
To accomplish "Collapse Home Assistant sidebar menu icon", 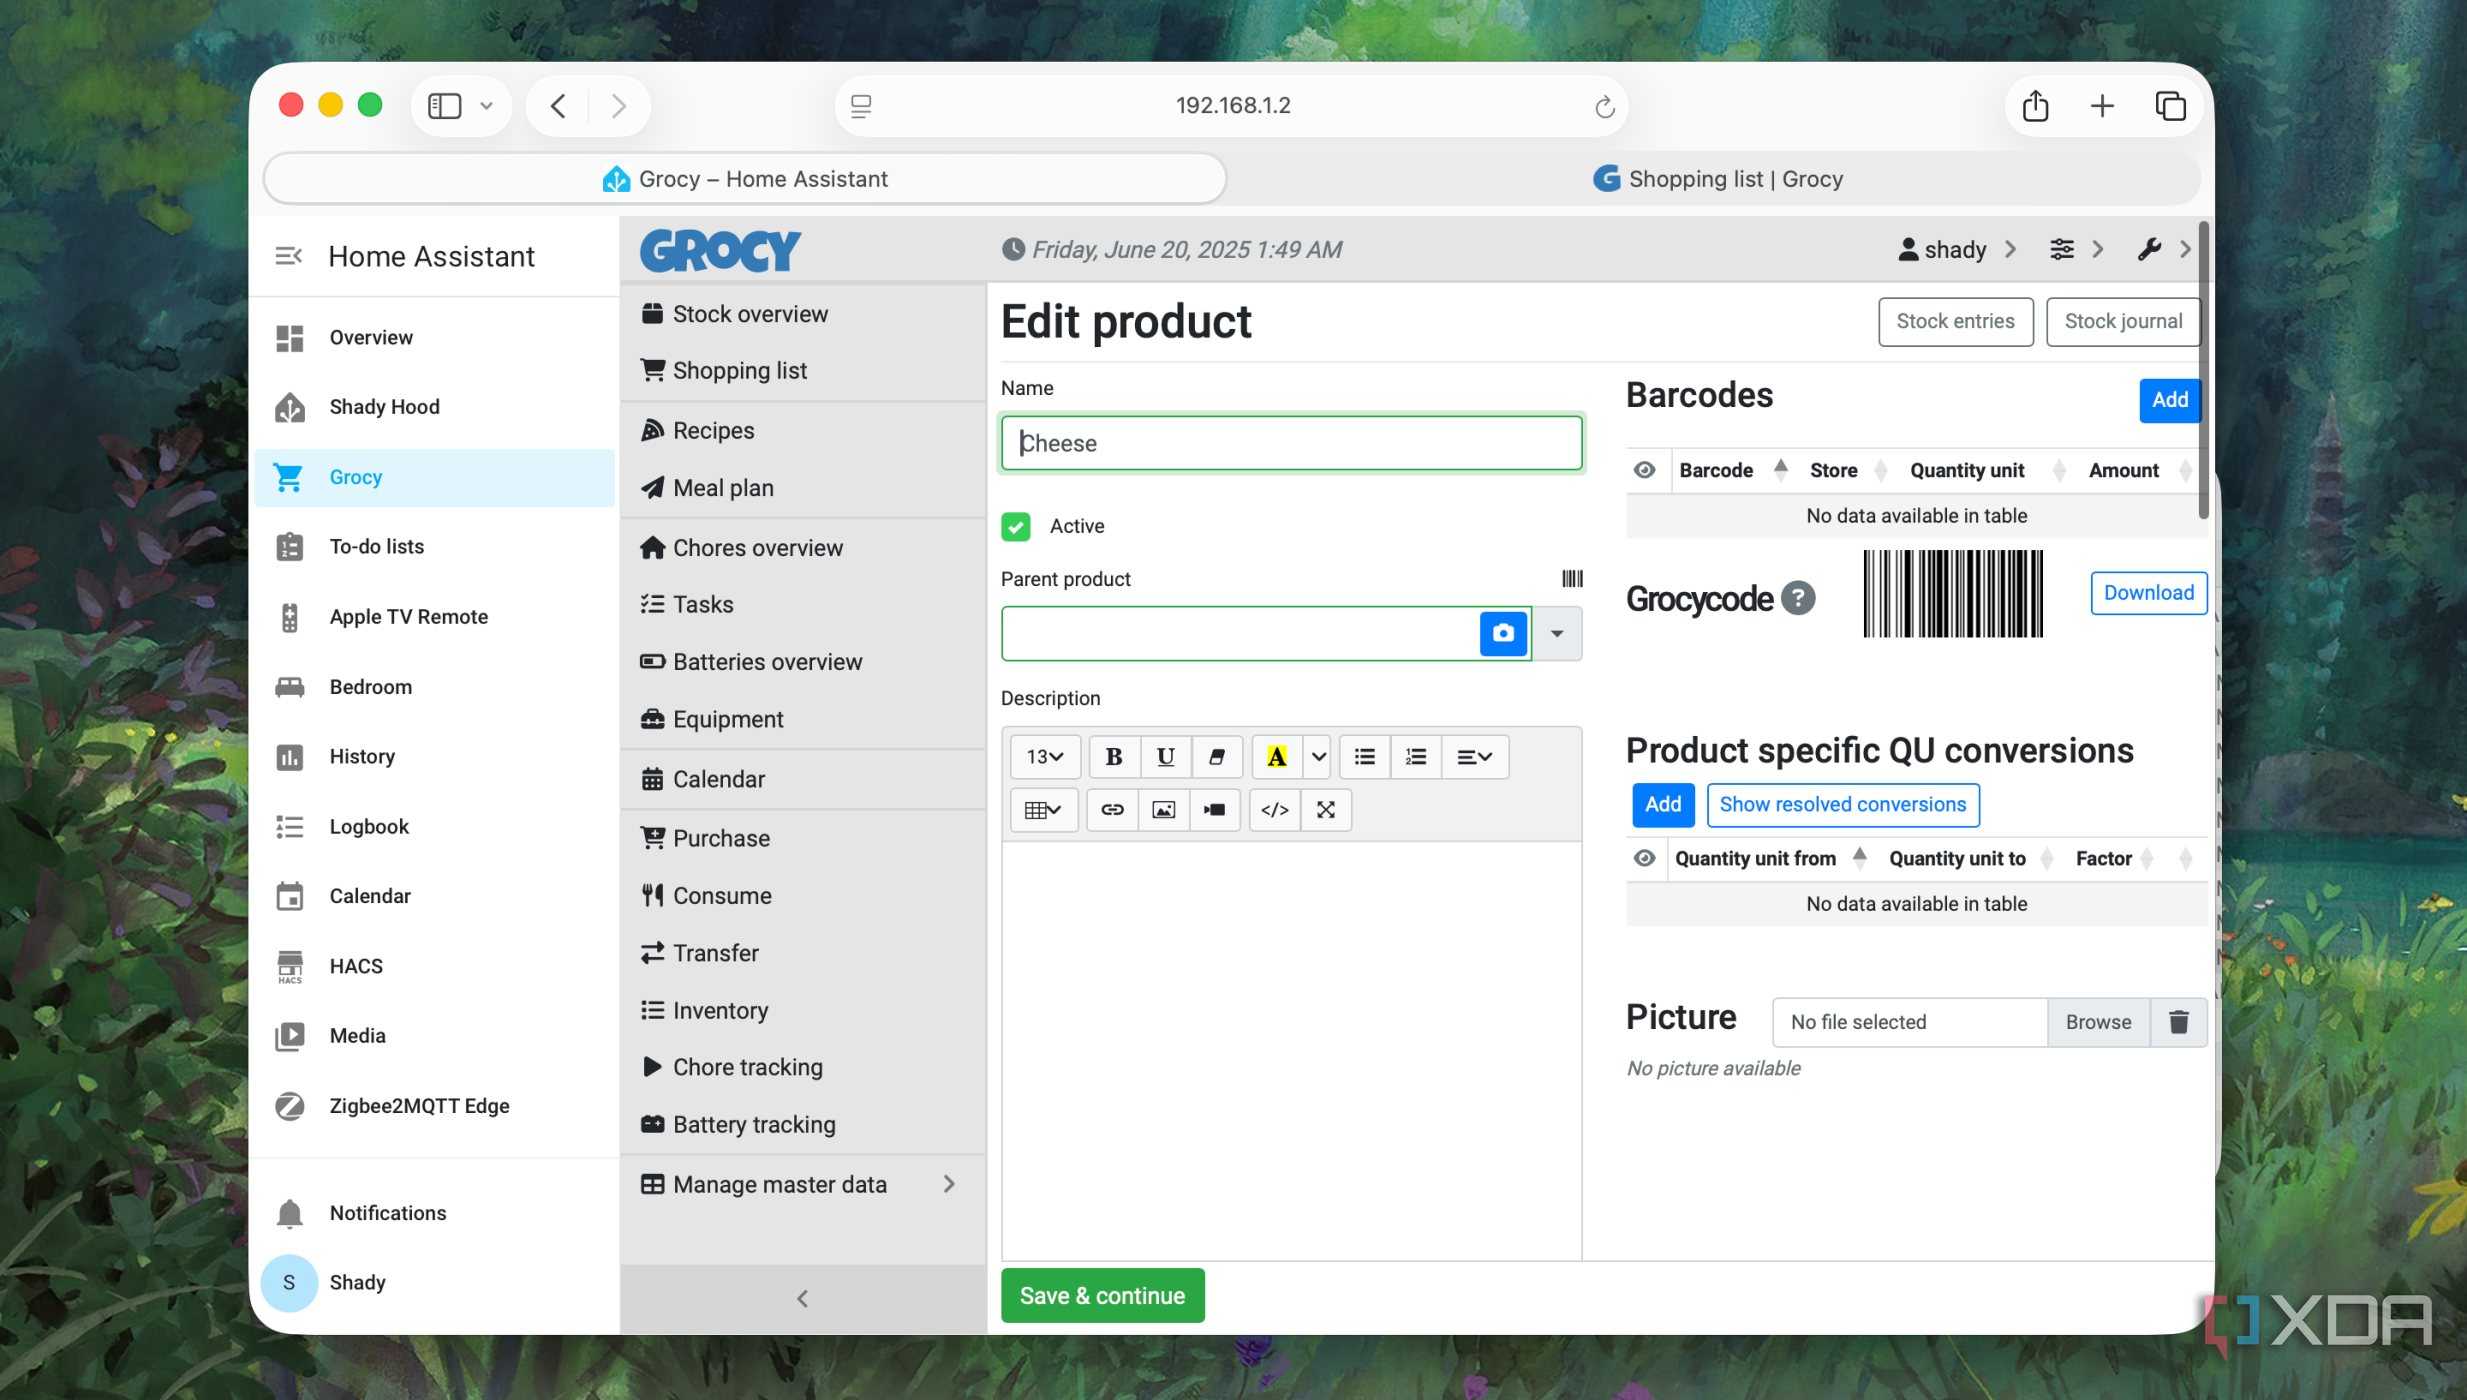I will pos(289,256).
